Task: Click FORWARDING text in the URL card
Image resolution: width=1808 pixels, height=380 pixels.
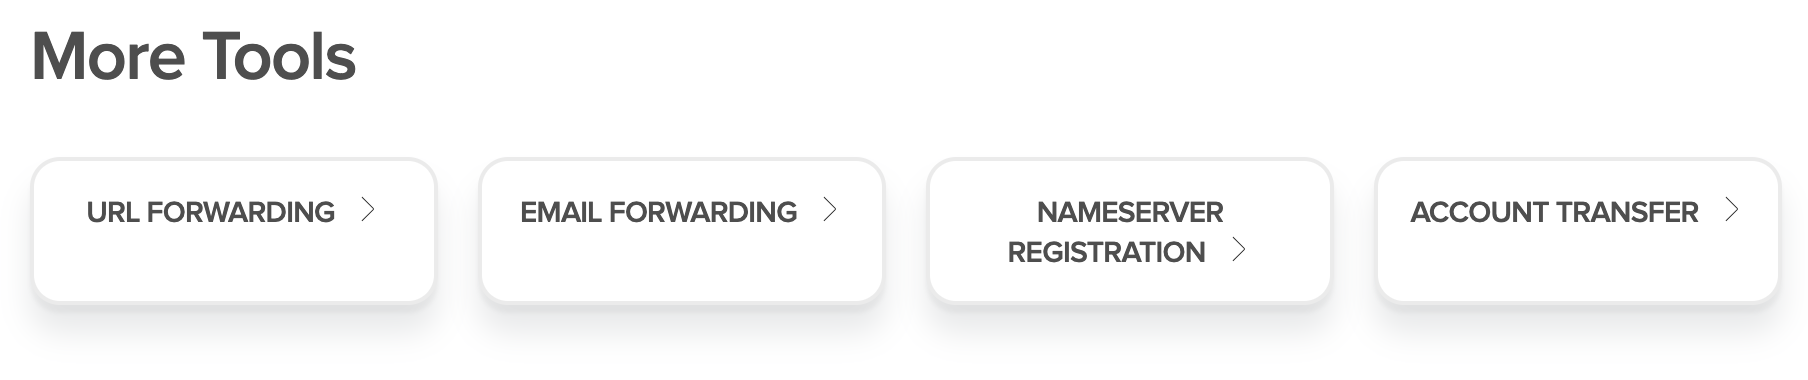Action: point(241,212)
